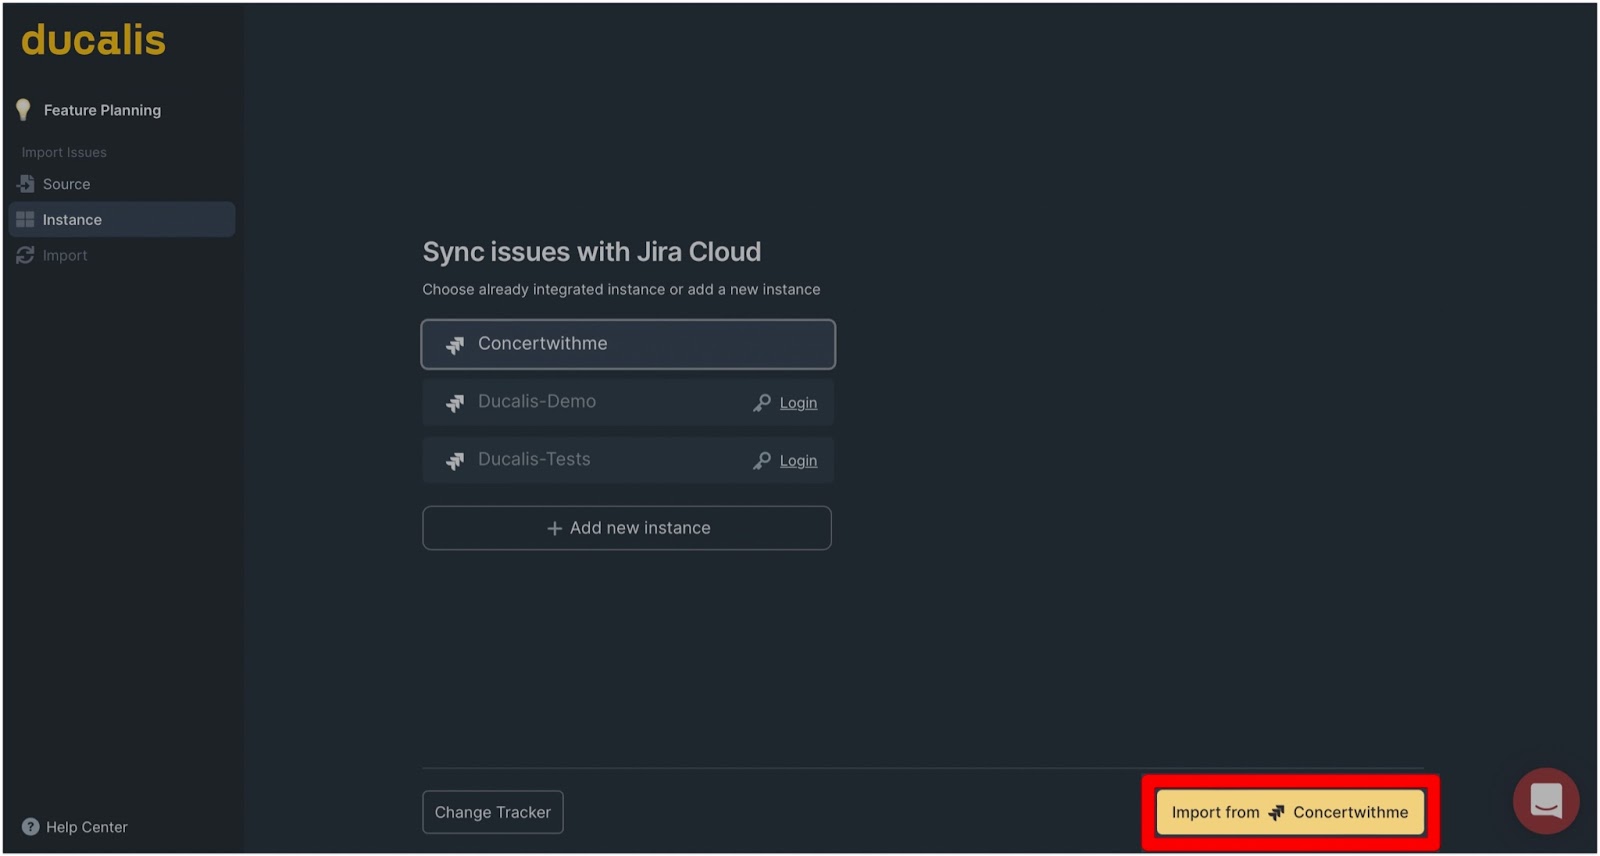This screenshot has height=856, width=1600.
Task: Click the Source step icon
Action: tap(26, 184)
